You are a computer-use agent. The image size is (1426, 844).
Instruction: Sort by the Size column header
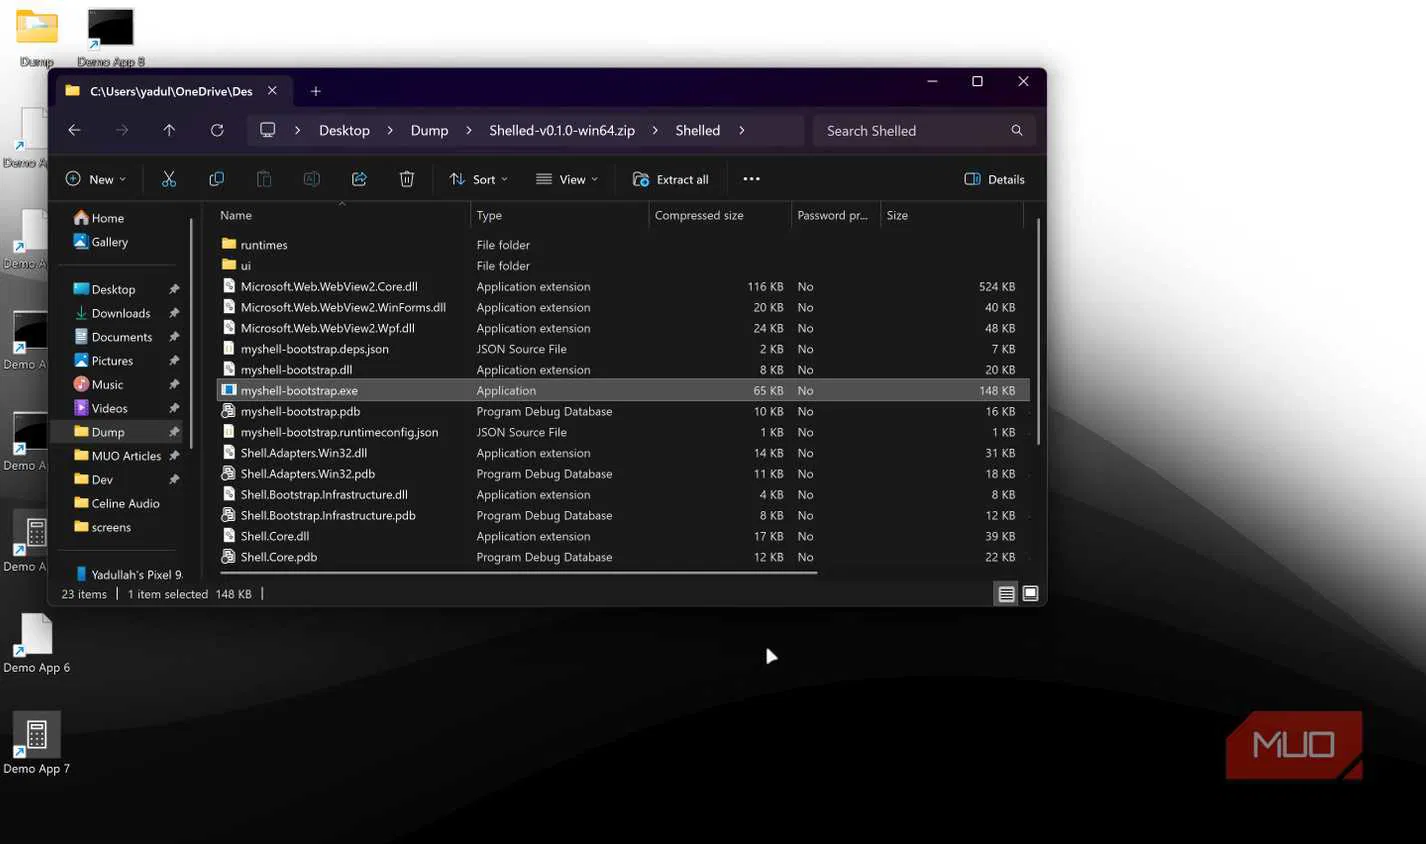(x=952, y=215)
